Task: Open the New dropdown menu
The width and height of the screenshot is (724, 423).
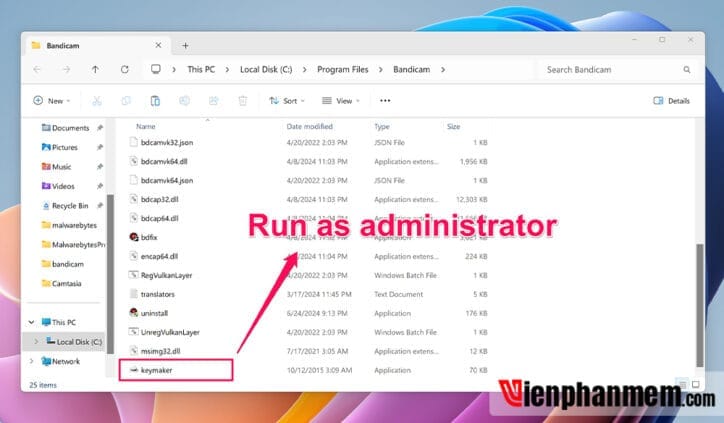Action: click(x=52, y=101)
